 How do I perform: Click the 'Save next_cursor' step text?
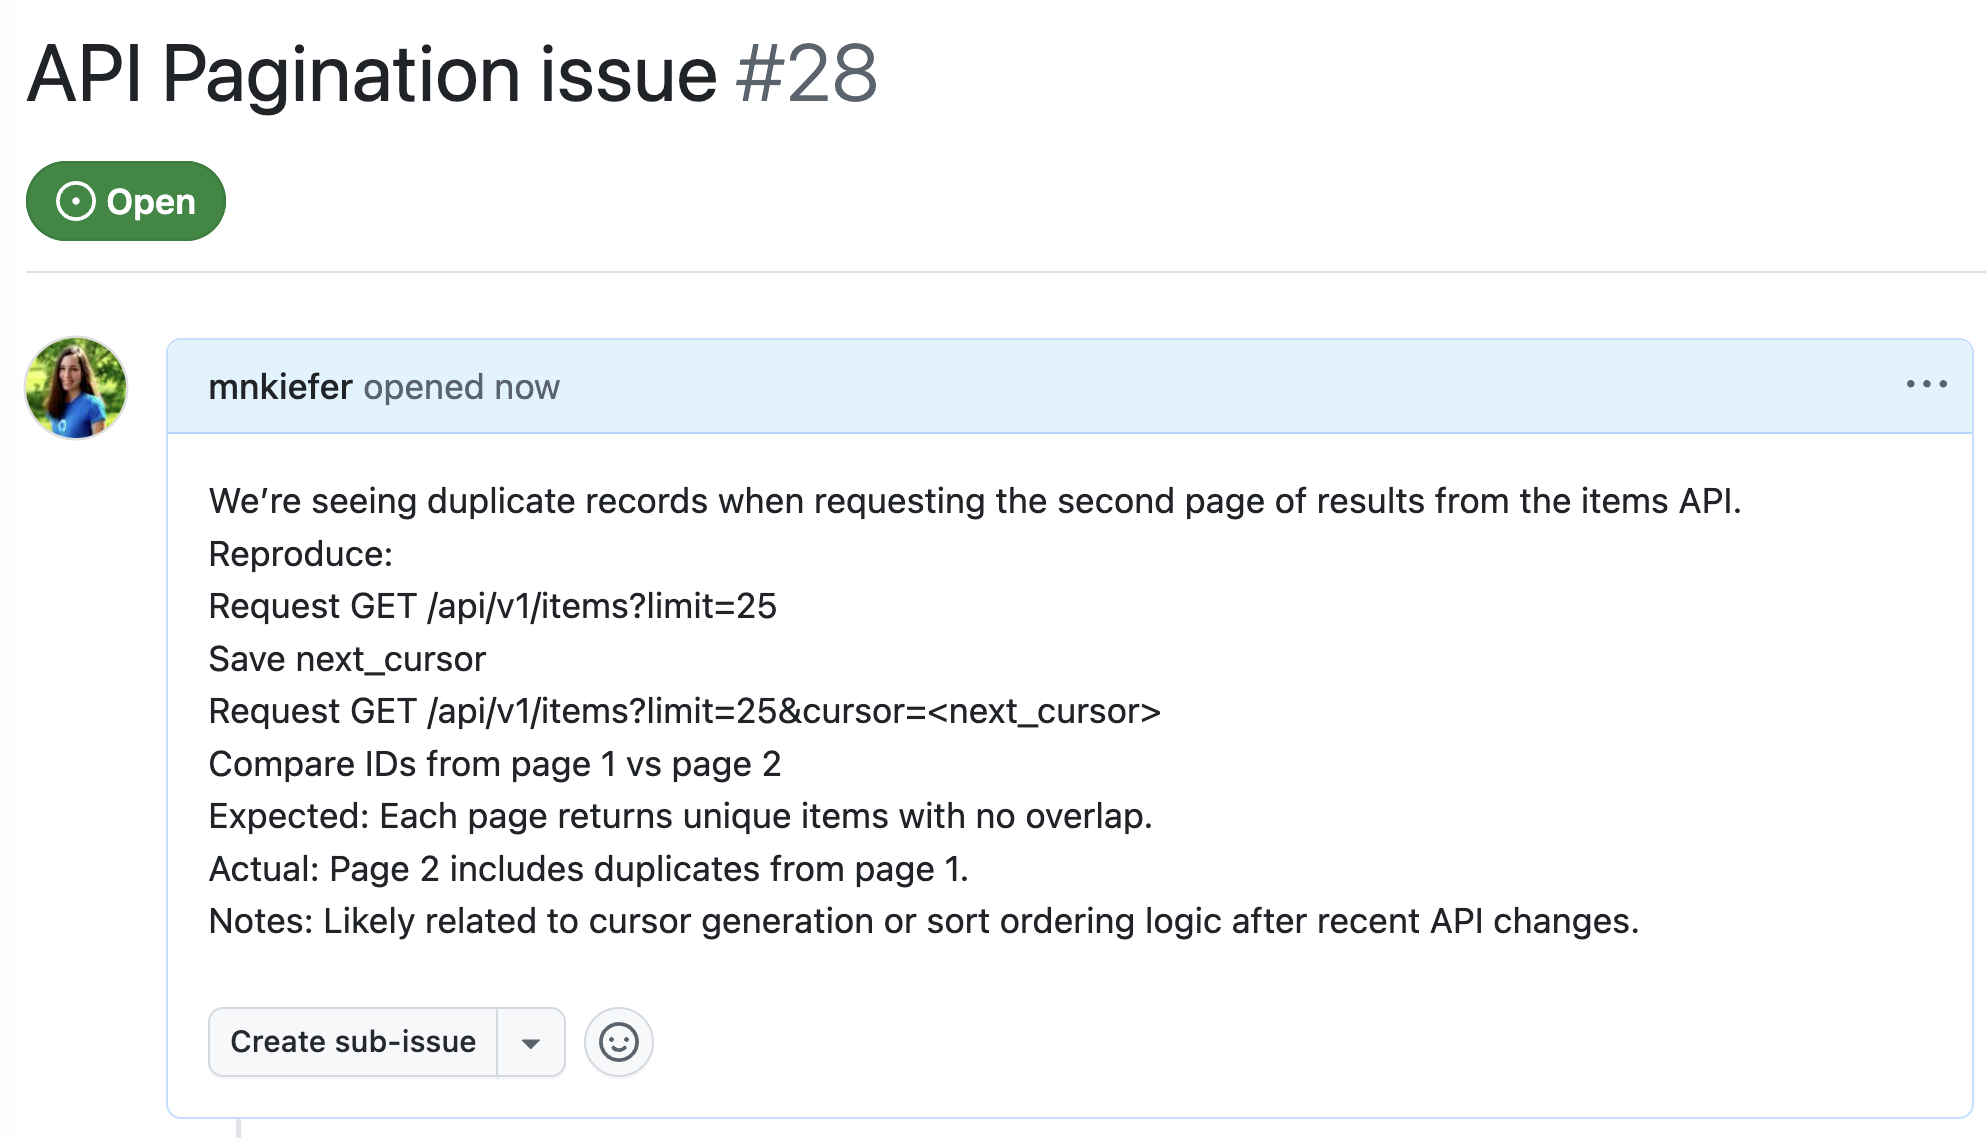point(346,658)
